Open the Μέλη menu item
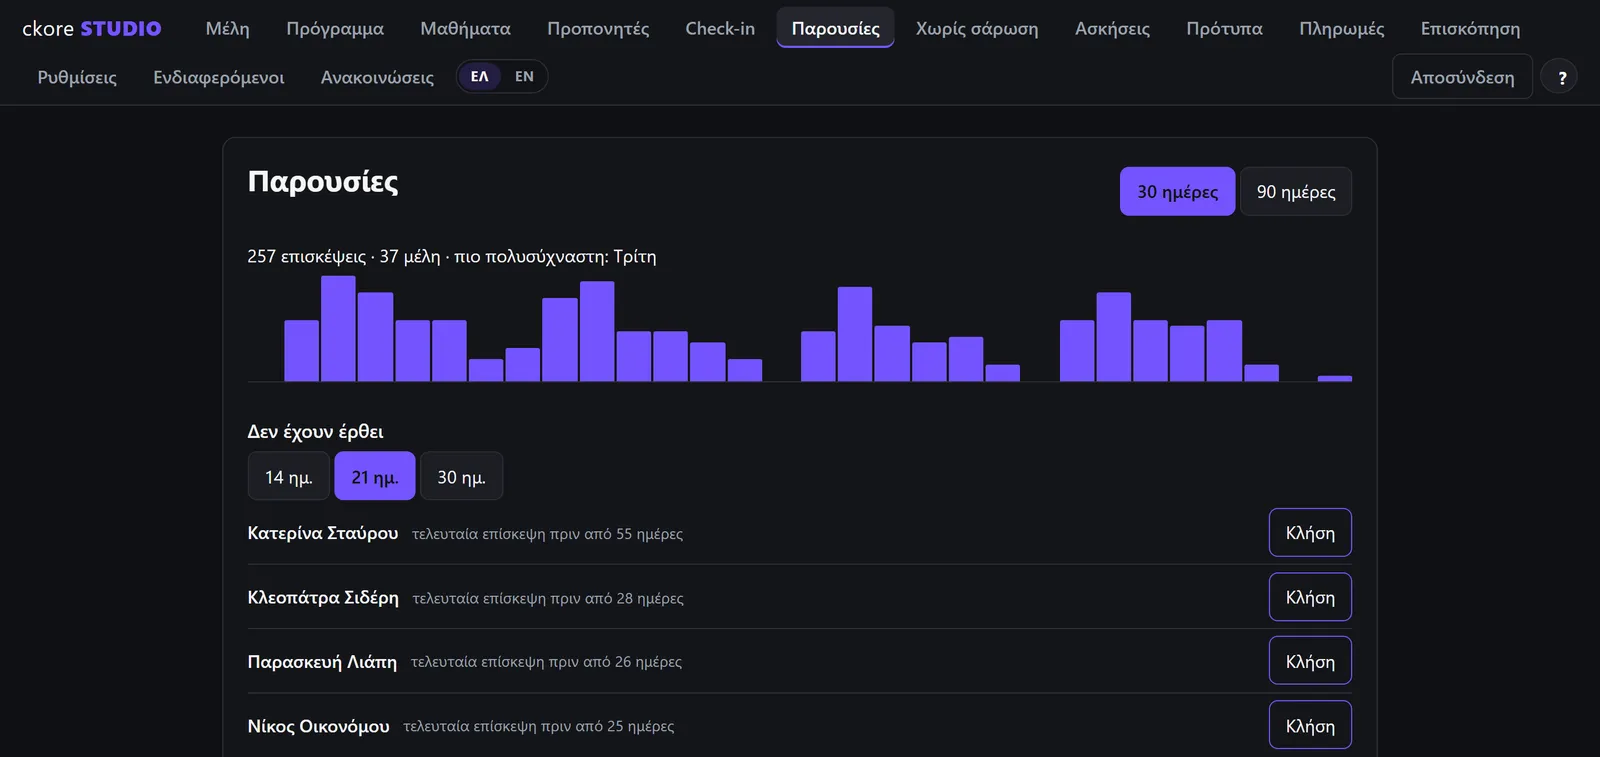The height and width of the screenshot is (757, 1600). [x=228, y=28]
